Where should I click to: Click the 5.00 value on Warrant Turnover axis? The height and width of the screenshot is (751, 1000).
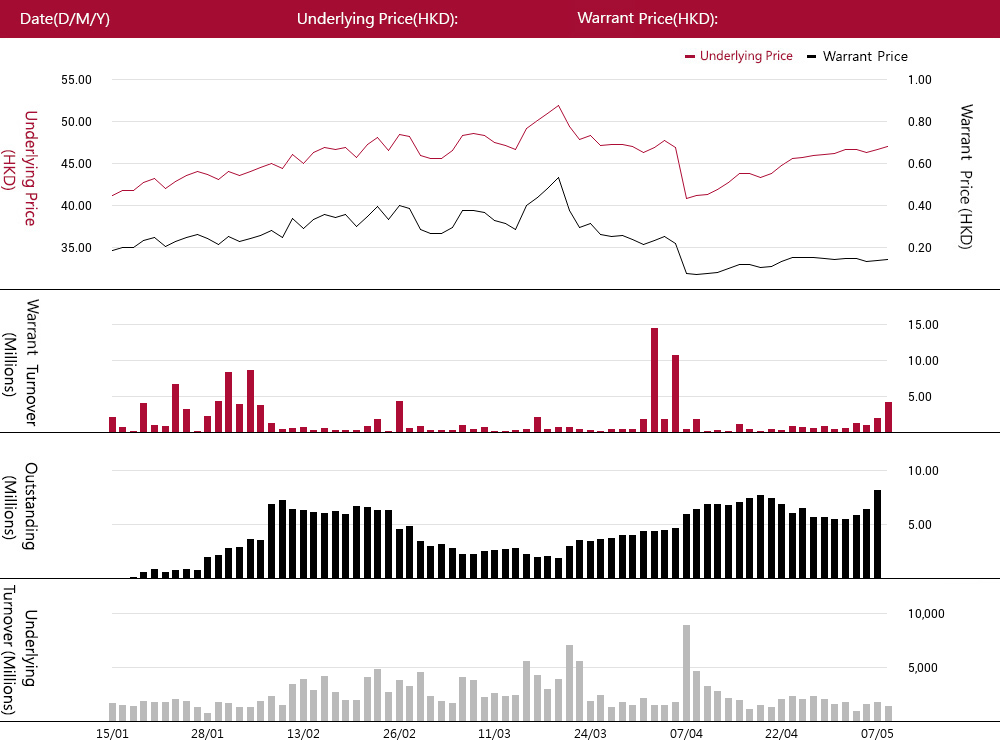point(920,397)
